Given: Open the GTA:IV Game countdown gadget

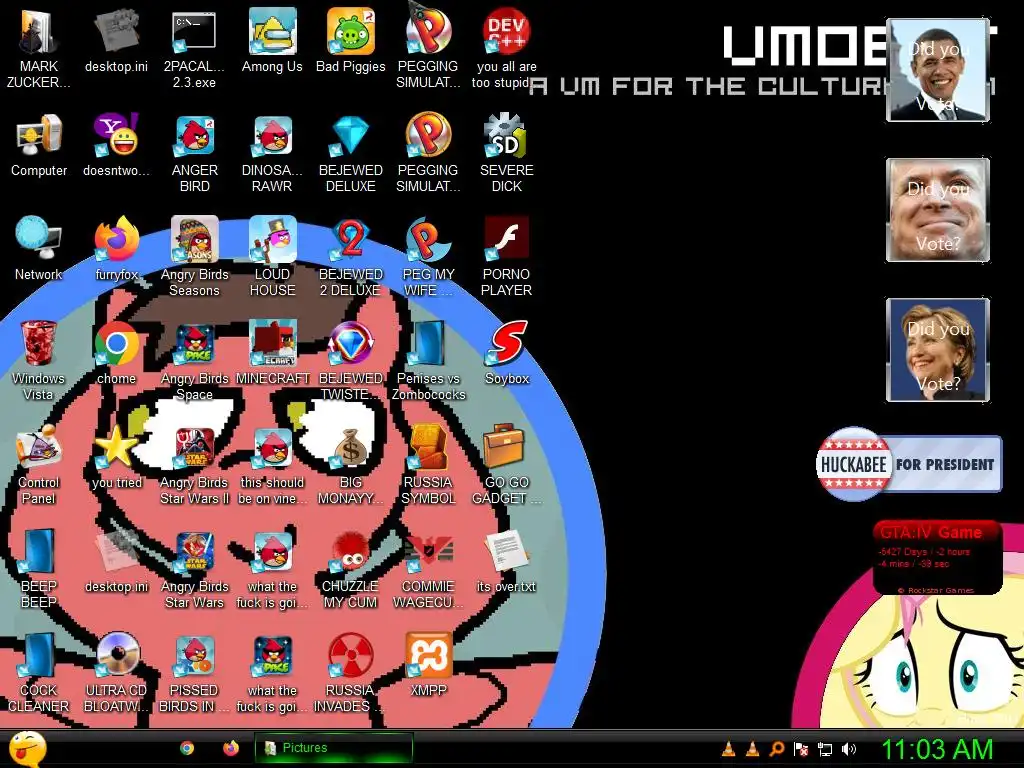Looking at the screenshot, I should (x=937, y=558).
